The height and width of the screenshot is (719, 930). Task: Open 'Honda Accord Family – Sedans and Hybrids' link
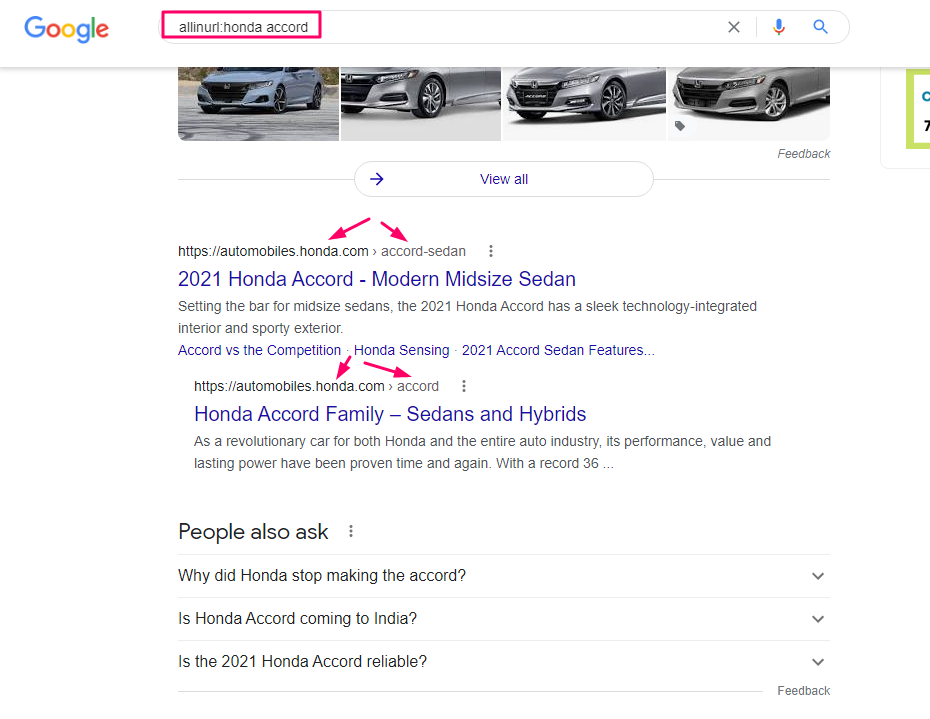(390, 414)
